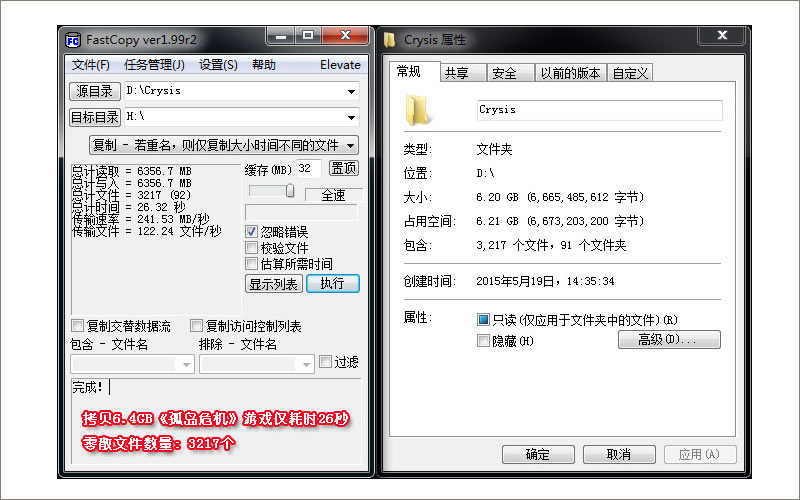
Task: Switch to the 安全 tab
Action: coord(505,73)
